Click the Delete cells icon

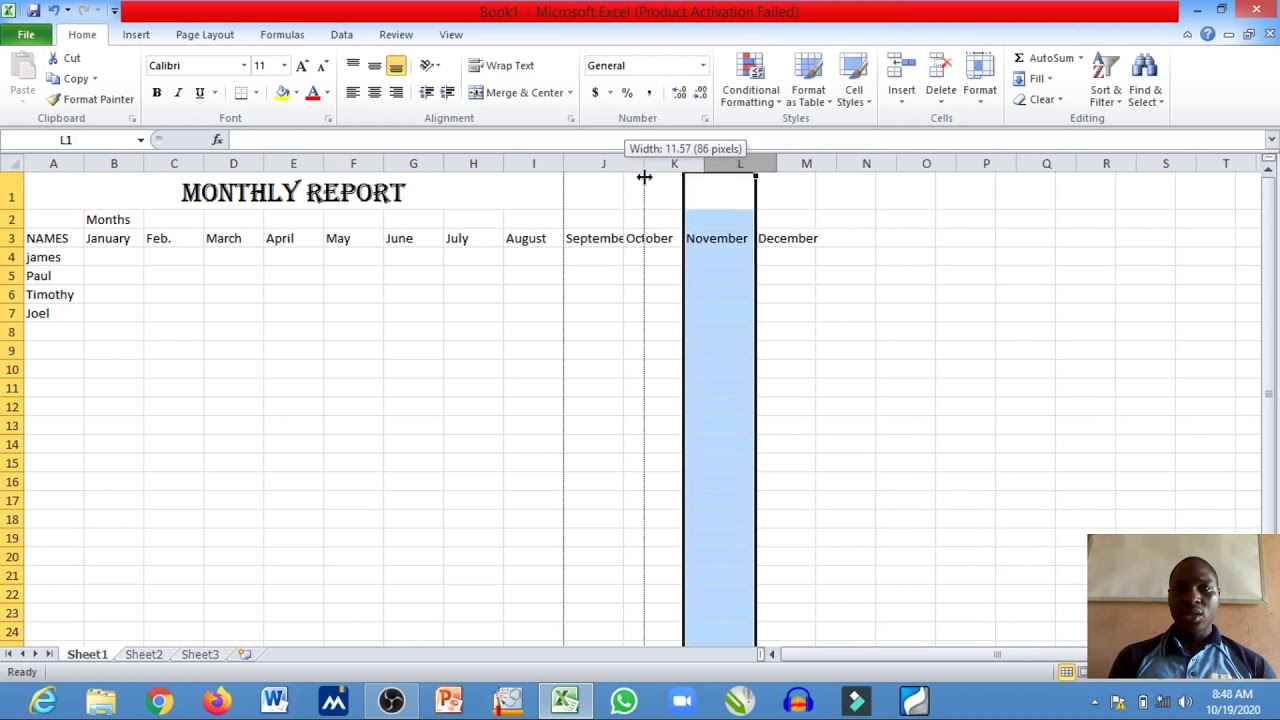pyautogui.click(x=941, y=67)
